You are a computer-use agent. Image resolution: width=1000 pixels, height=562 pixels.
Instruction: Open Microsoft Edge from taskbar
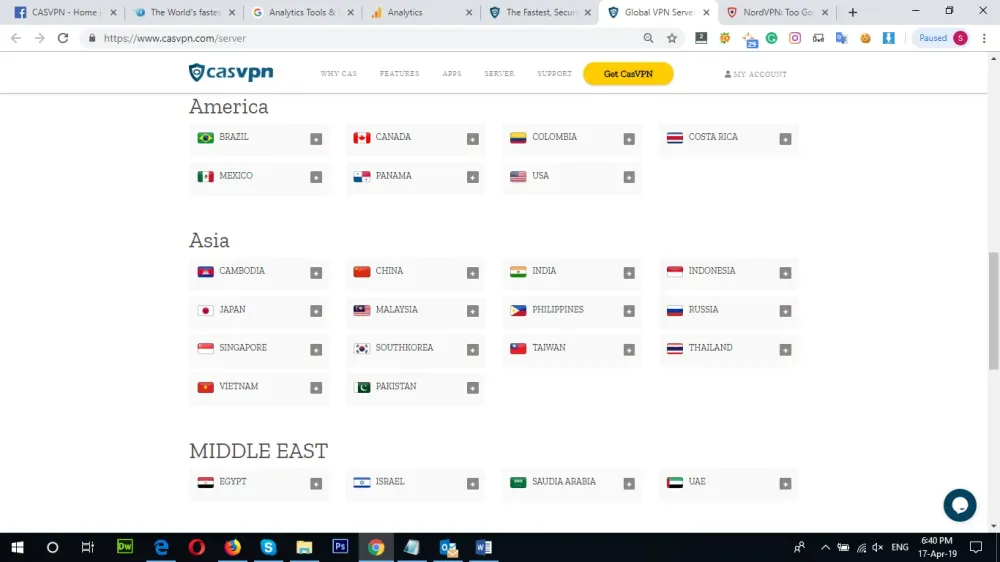tap(161, 547)
